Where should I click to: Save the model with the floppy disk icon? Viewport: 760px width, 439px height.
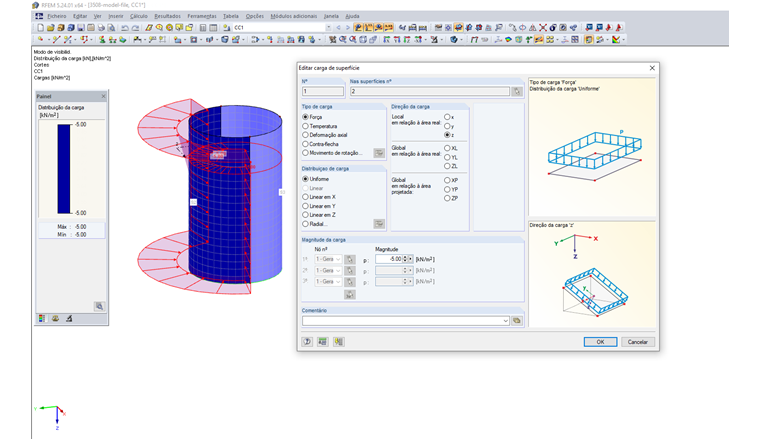pos(80,28)
